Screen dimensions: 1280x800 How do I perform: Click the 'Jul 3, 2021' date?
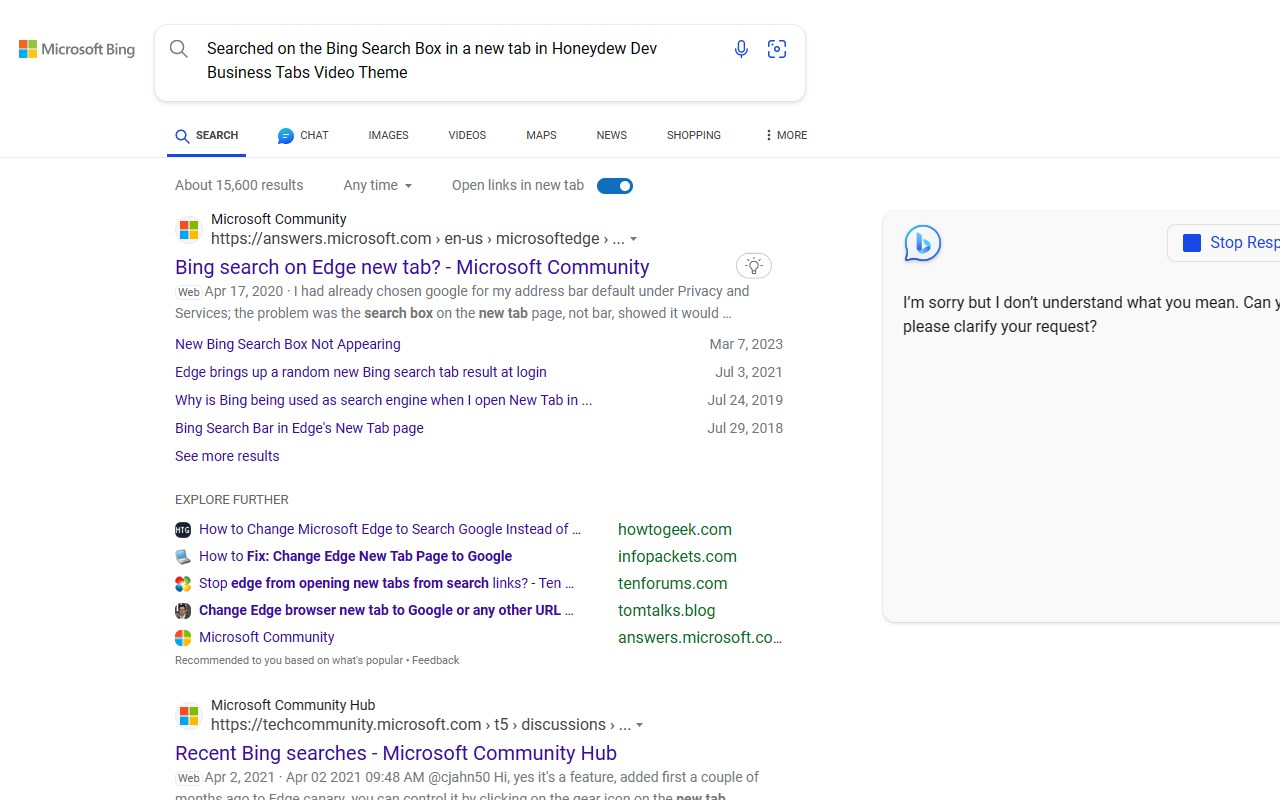coord(749,372)
